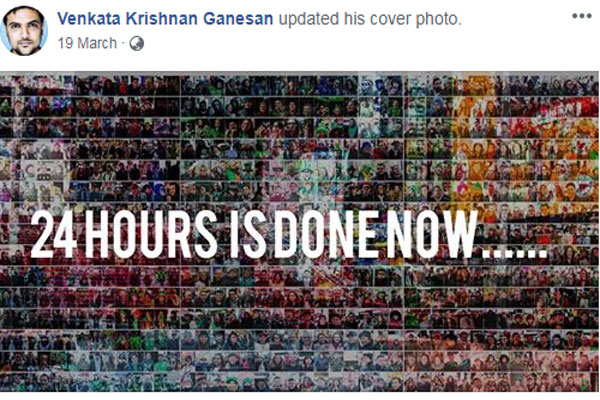Click the trailing dots after 'NOW'
The width and height of the screenshot is (600, 400).
click(x=515, y=252)
